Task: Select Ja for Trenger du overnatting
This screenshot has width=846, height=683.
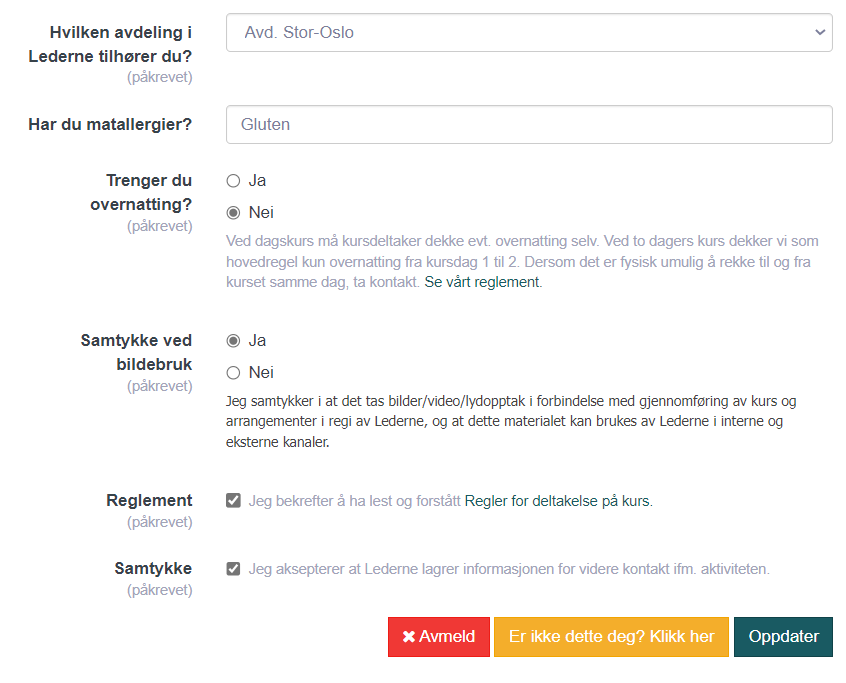Action: click(x=233, y=181)
